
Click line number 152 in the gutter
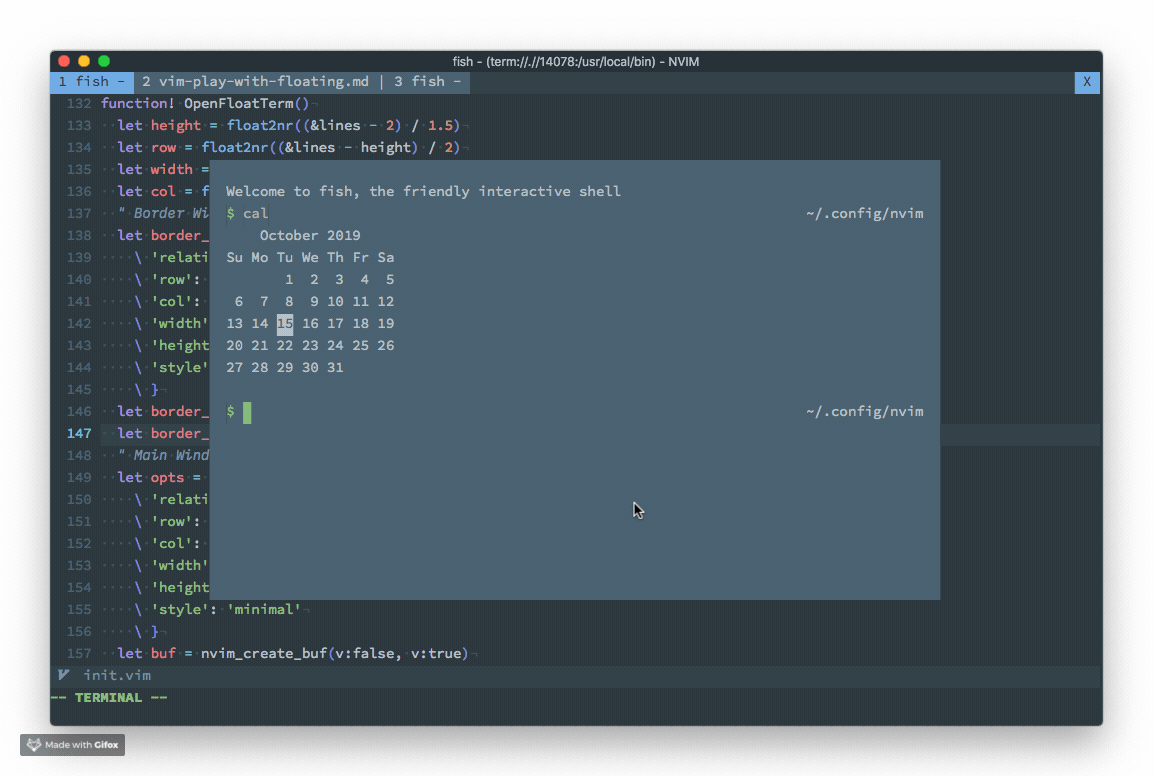point(79,544)
